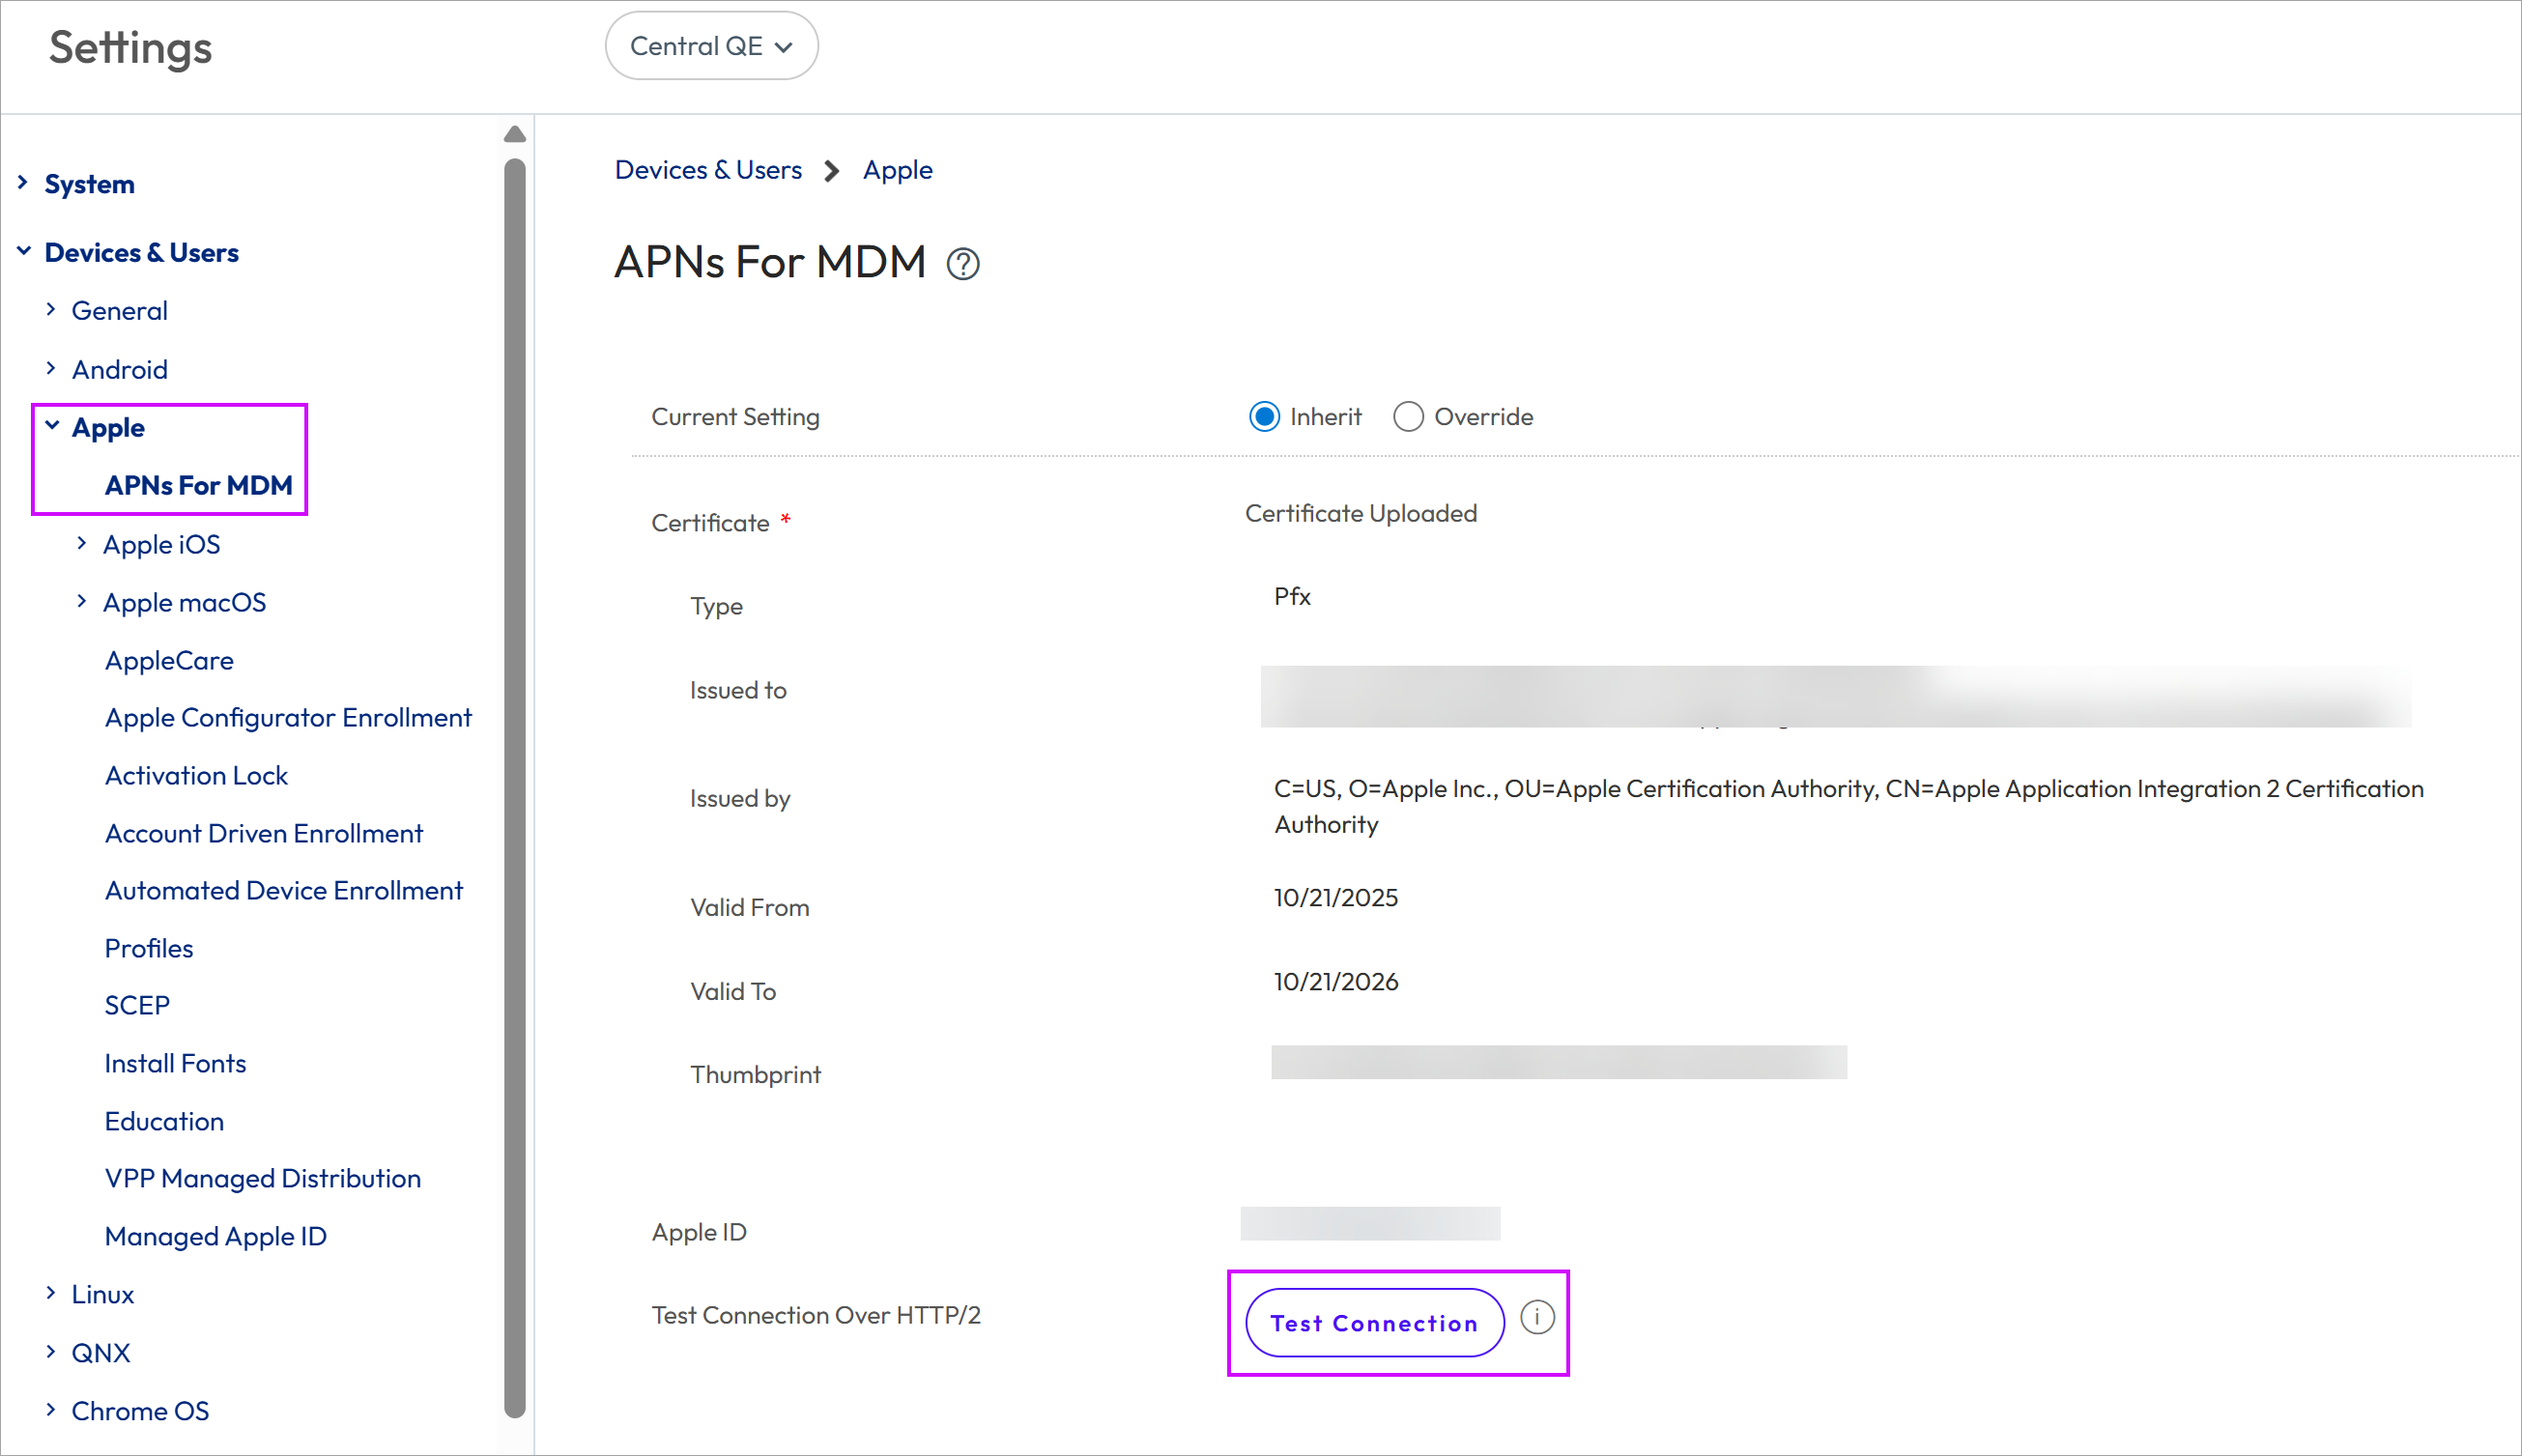Expand the Android node
Viewport: 2522px width, 1456px height.
tap(50, 368)
